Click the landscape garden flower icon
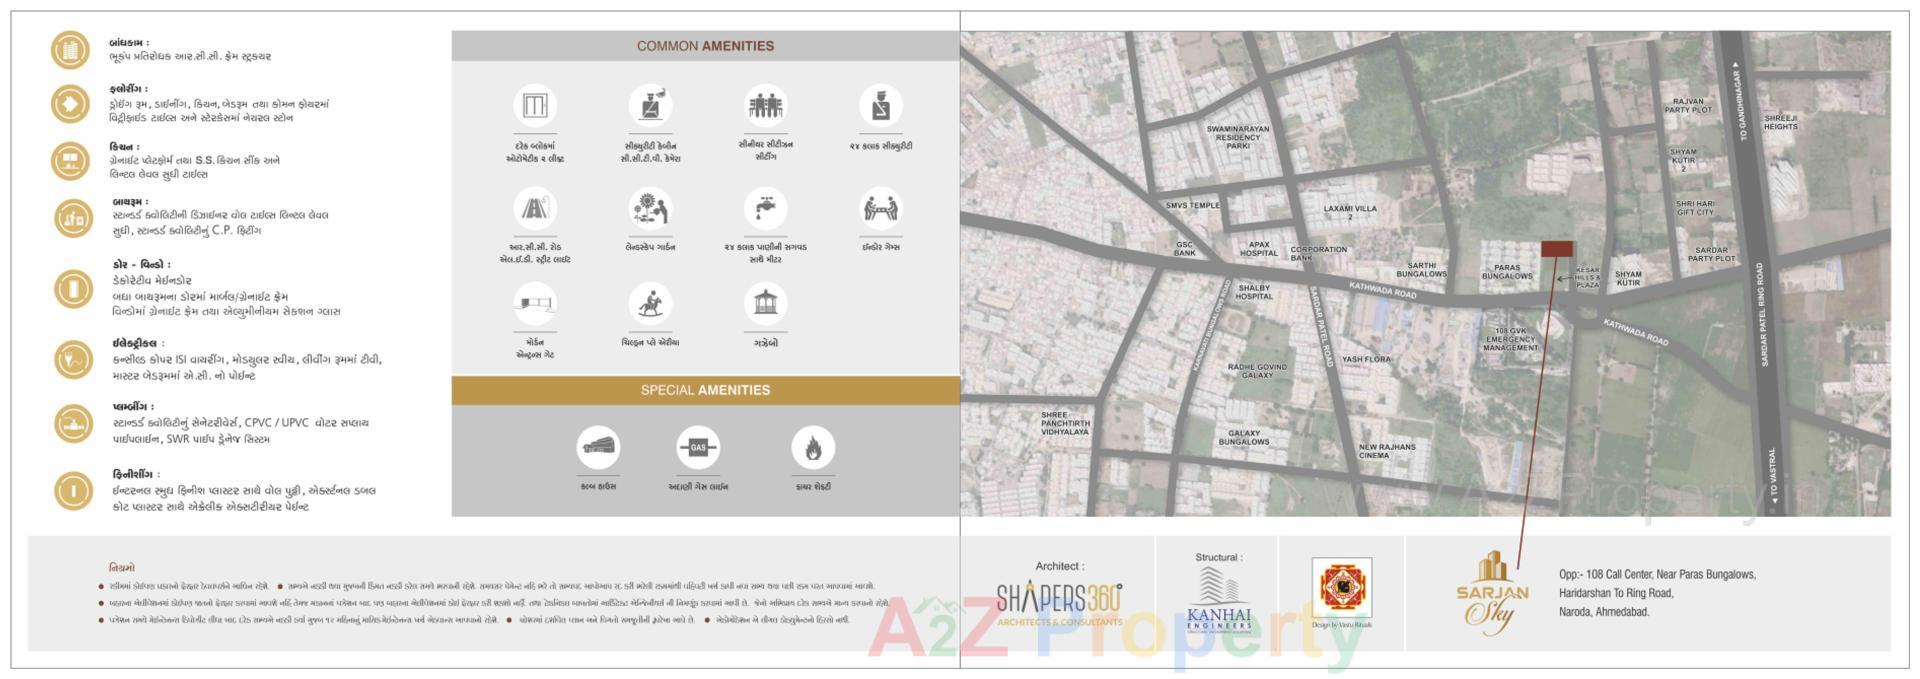Screen dimensions: 1920x679 (650, 209)
